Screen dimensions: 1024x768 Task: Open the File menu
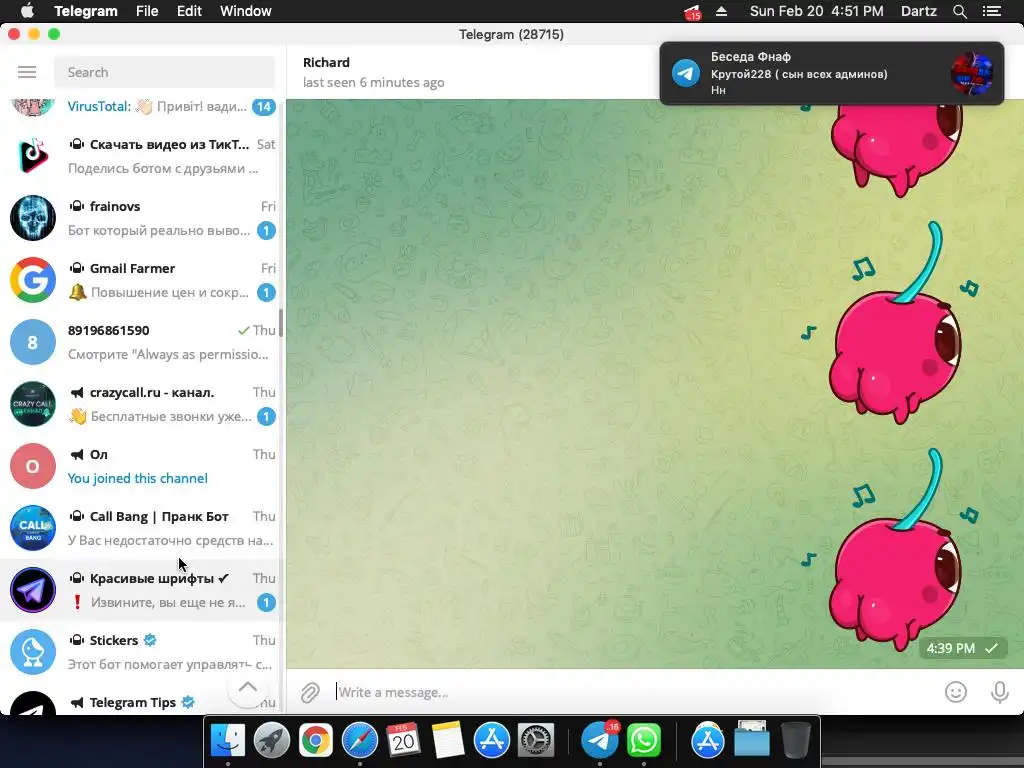tap(147, 11)
